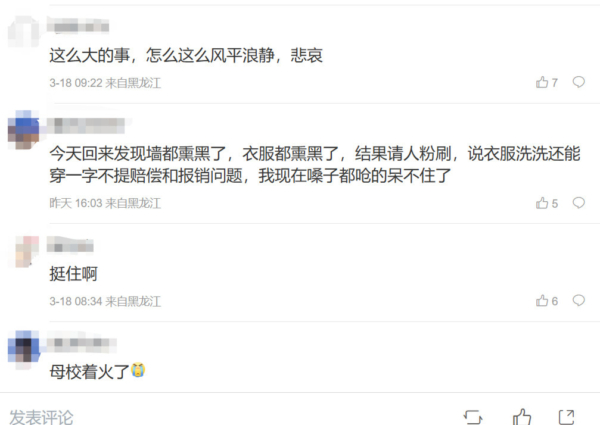Image resolution: width=600 pixels, height=425 pixels.
Task: Open the username above 母校着火了 comment
Action: [x=82, y=343]
